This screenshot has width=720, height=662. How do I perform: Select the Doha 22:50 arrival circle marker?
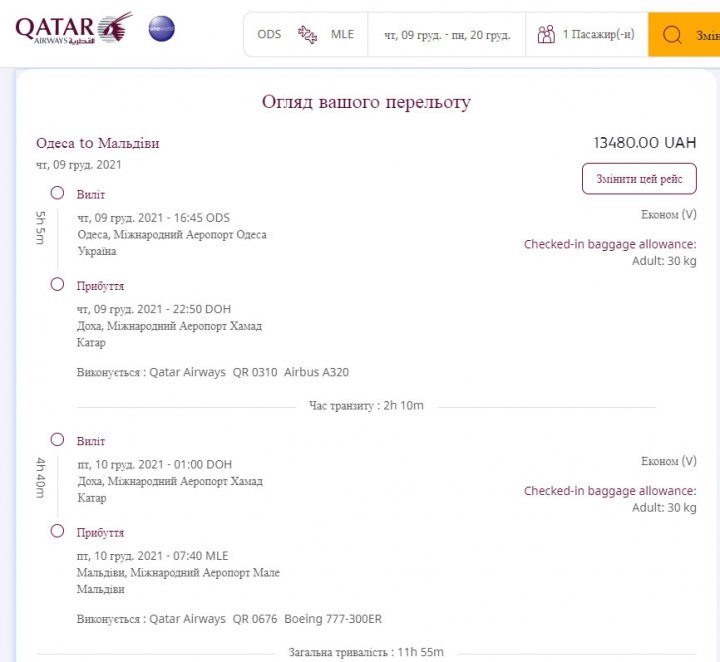point(57,285)
